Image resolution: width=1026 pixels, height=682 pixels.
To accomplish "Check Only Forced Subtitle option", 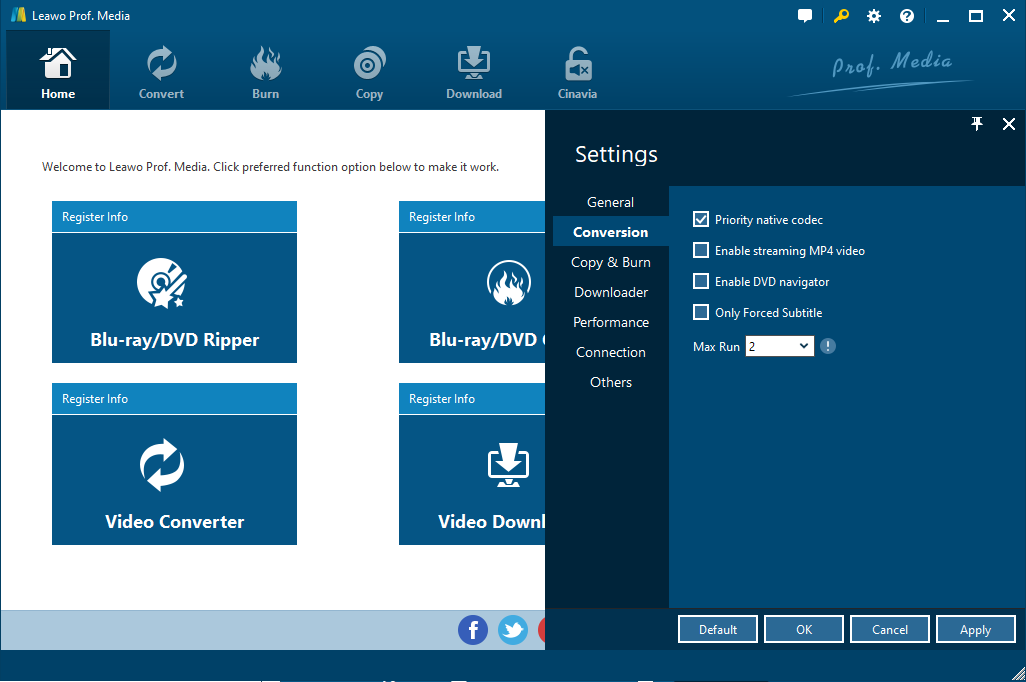I will (x=701, y=312).
